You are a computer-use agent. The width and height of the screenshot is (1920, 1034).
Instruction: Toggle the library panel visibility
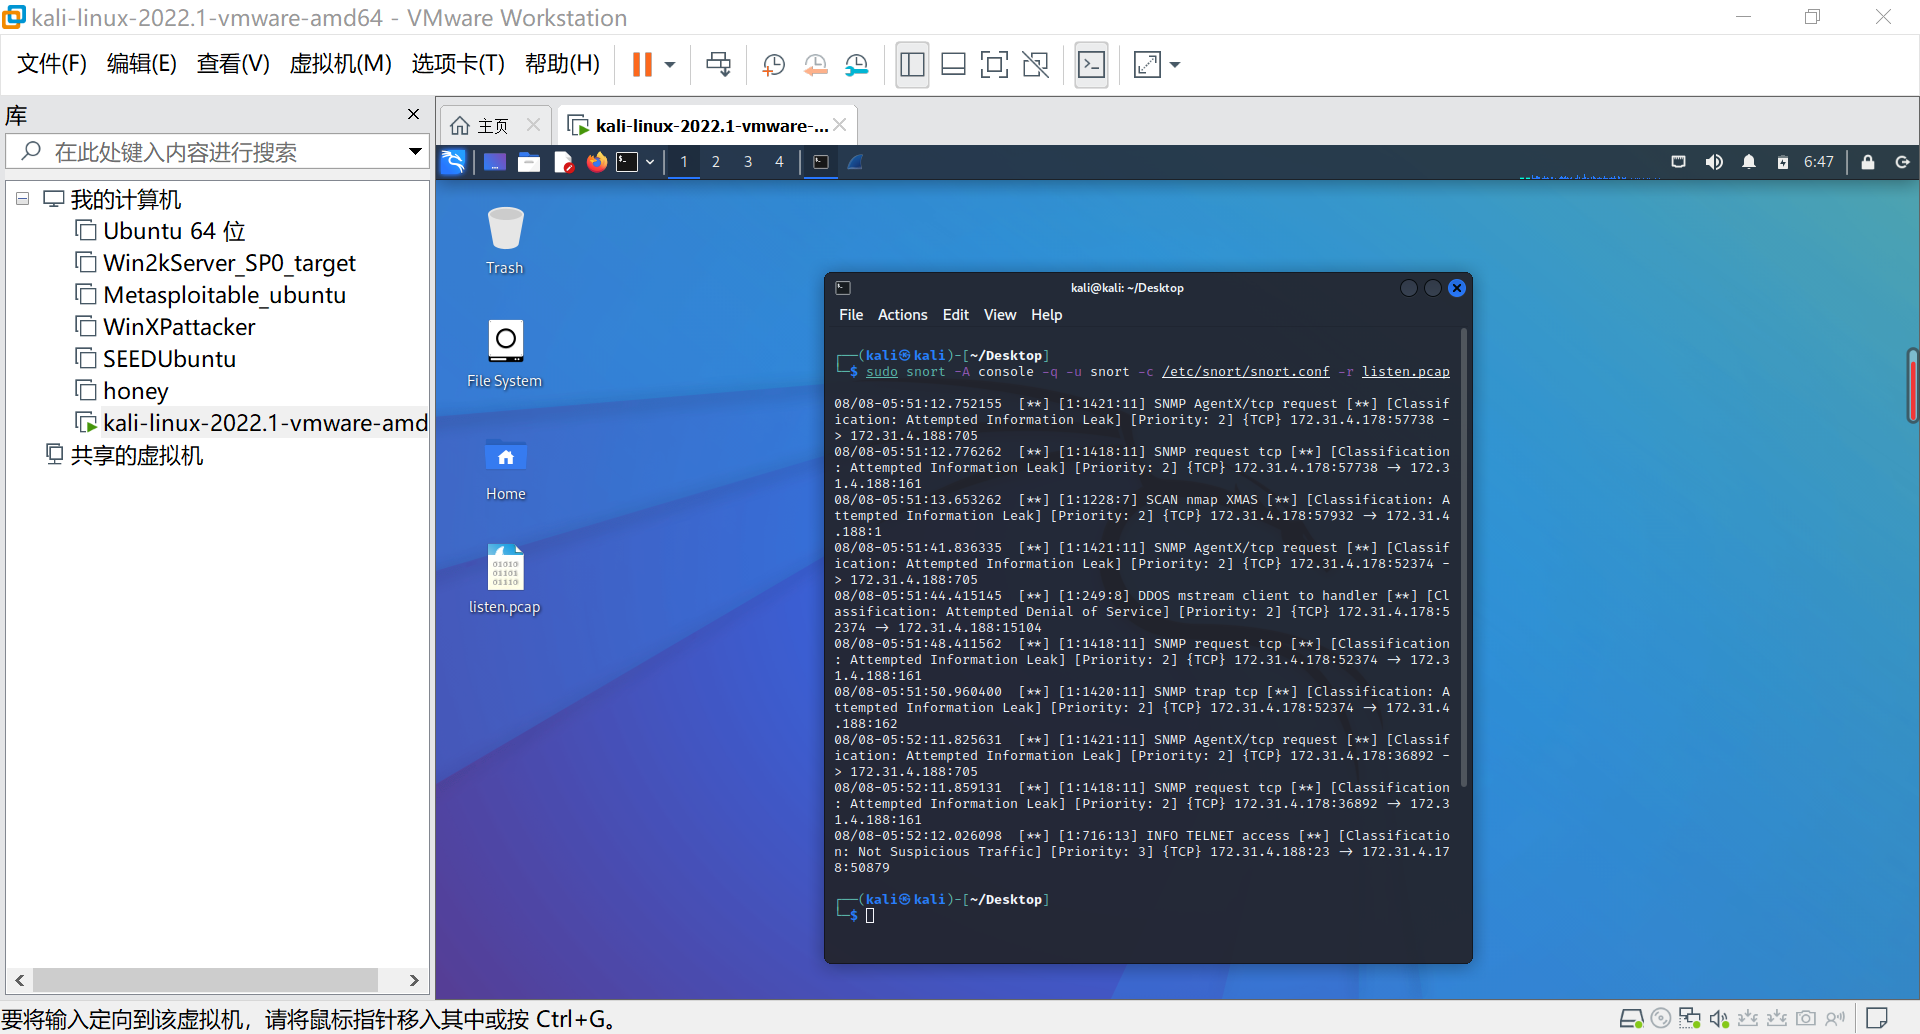[912, 65]
